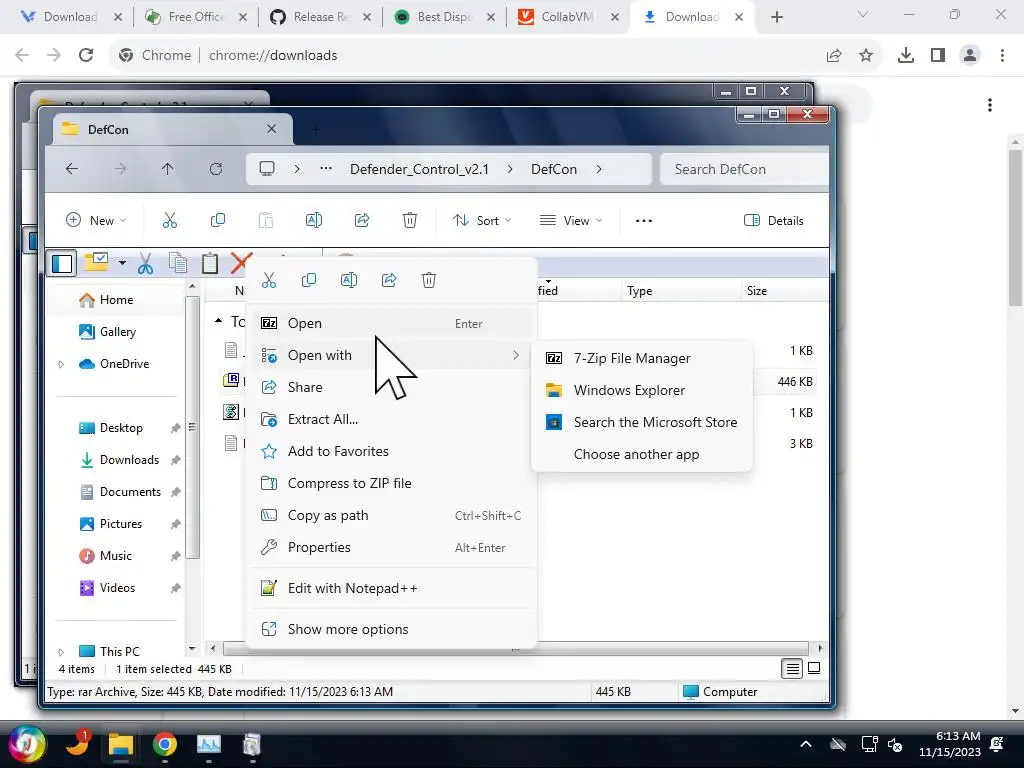
Task: Expand the Open with submenu entry
Action: click(392, 355)
